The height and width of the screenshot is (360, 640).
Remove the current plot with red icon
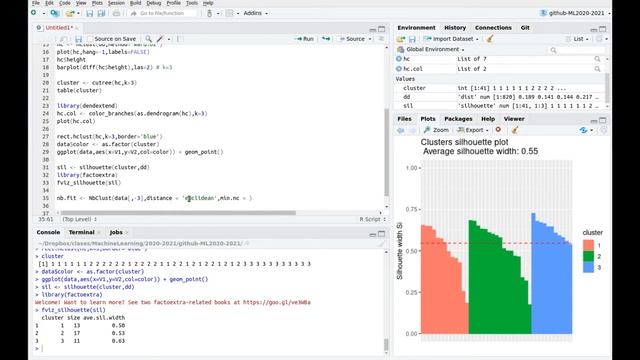[x=498, y=129]
